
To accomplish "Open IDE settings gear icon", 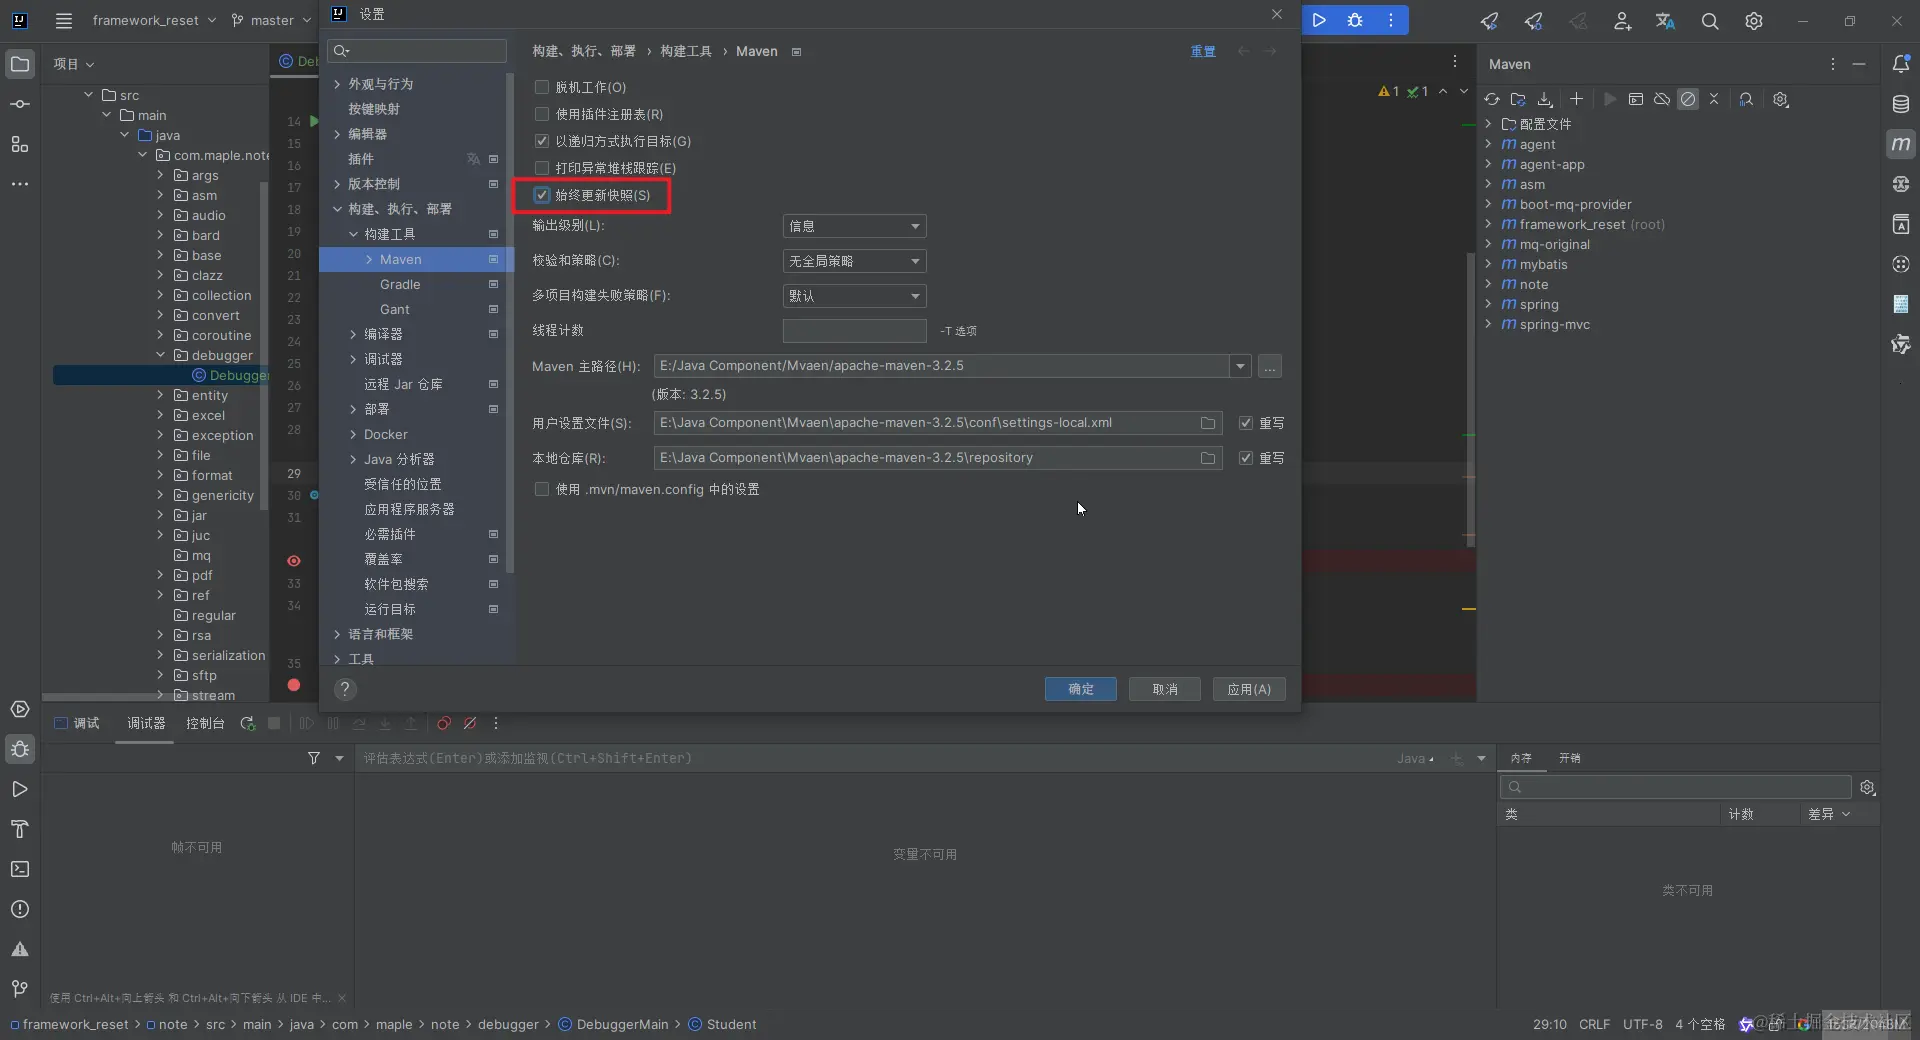I will (x=1754, y=21).
